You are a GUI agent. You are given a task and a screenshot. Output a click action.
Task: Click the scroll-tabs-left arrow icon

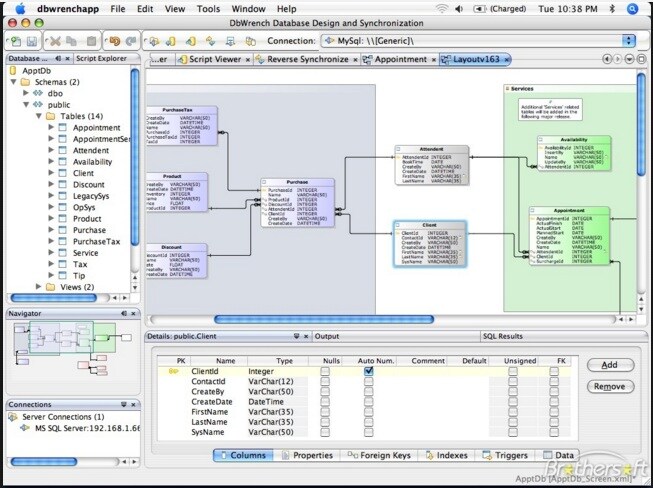coord(607,59)
